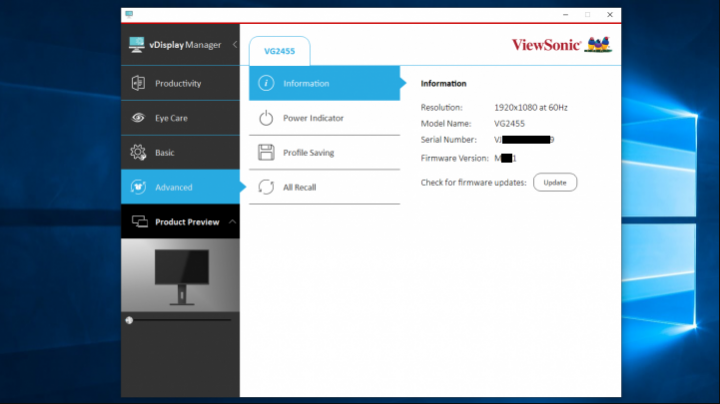Click the Check for firmware updates label

tap(473, 182)
